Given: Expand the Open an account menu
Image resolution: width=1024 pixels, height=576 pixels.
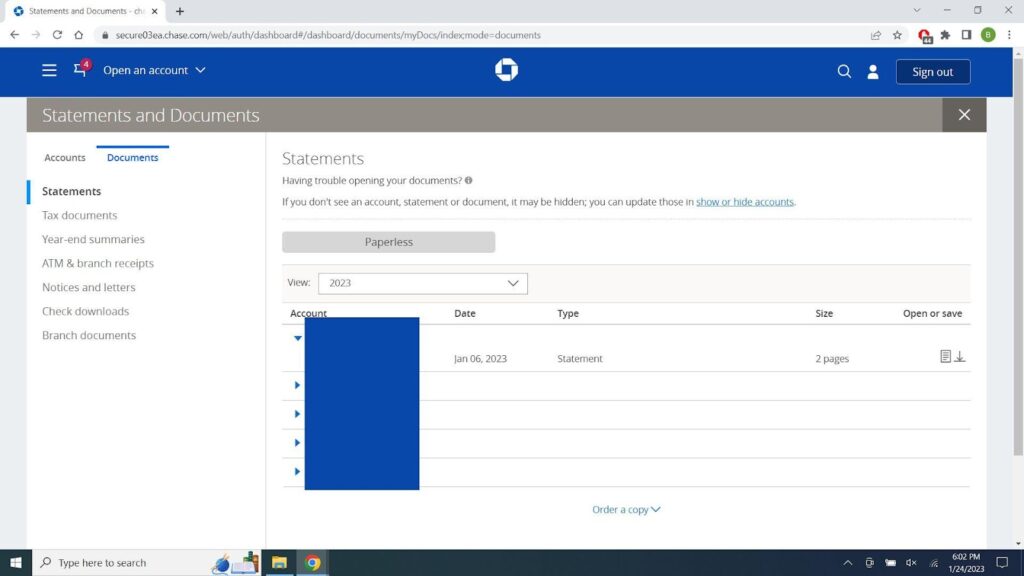Looking at the screenshot, I should (x=154, y=71).
